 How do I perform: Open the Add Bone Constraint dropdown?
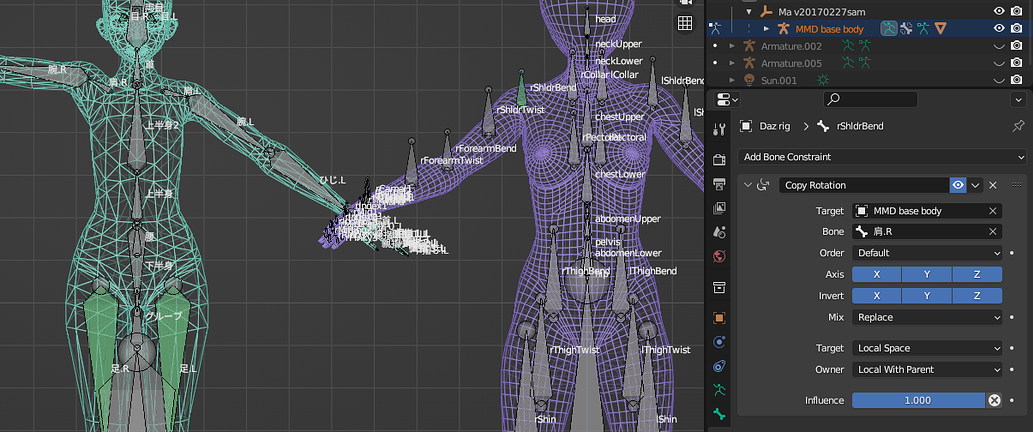tap(881, 157)
